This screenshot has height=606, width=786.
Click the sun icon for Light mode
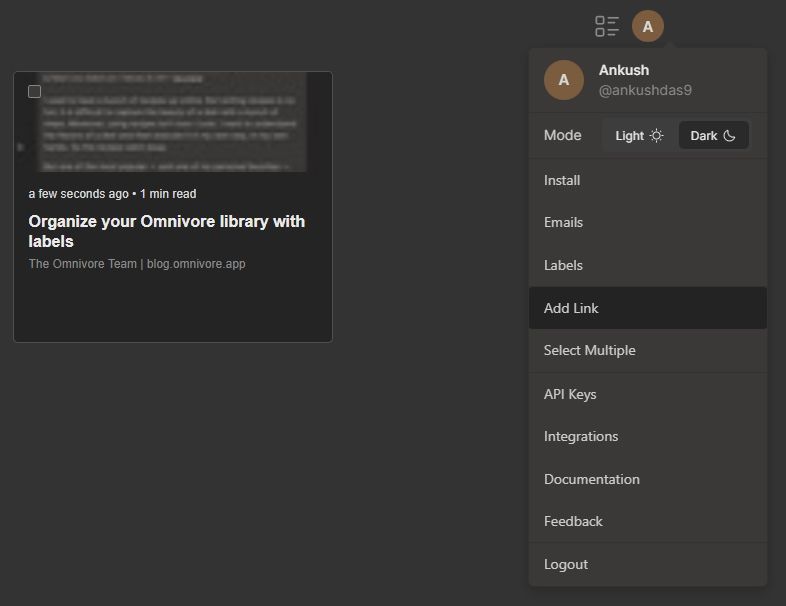(x=656, y=136)
